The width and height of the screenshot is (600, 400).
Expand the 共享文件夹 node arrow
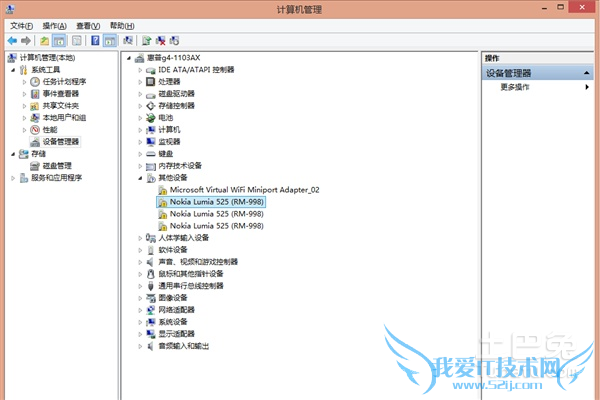pyautogui.click(x=24, y=106)
